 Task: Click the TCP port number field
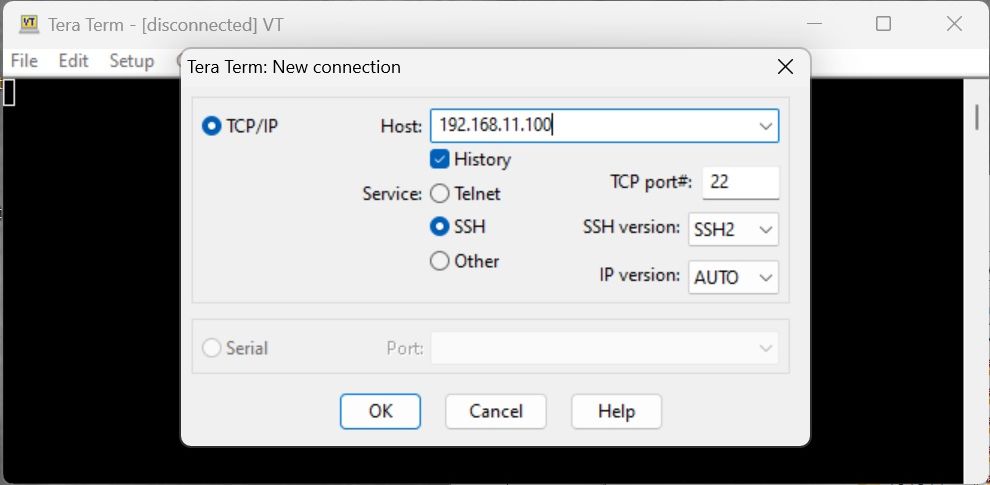click(x=741, y=183)
